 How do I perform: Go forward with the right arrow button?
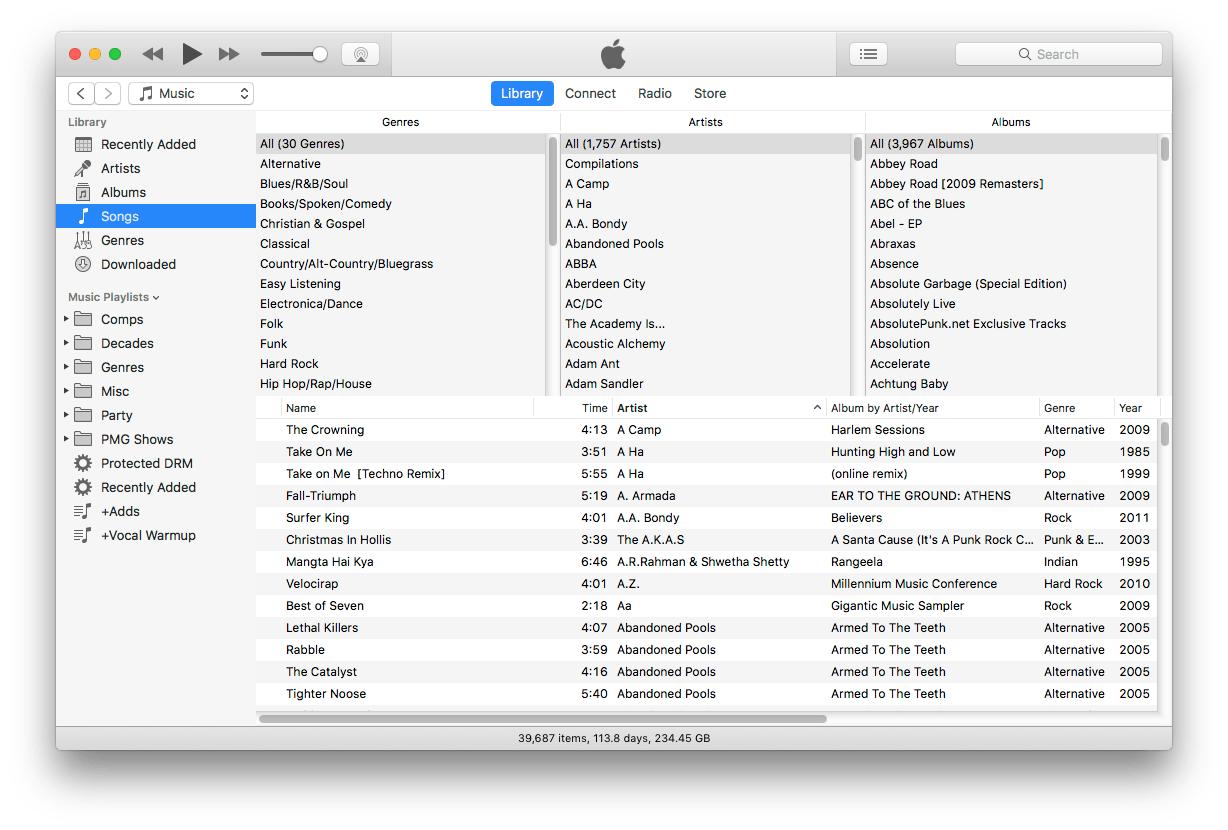coord(108,93)
